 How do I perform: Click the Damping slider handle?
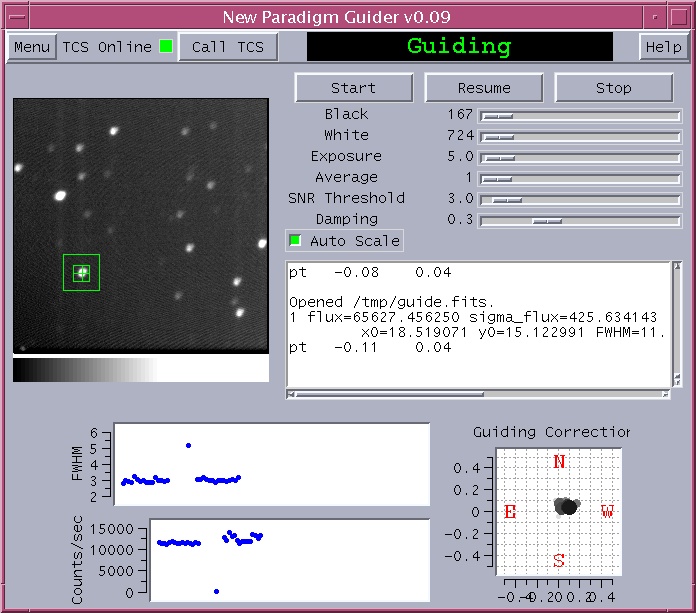coord(546,221)
